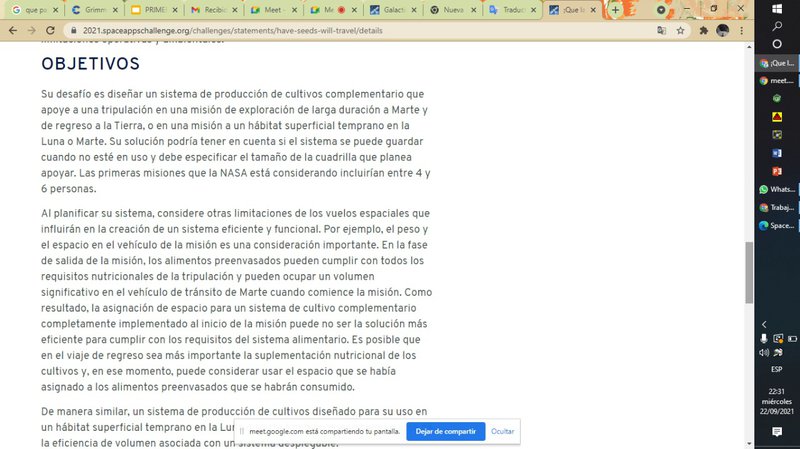
Task: Reload the page with refresh icon
Action: [x=51, y=30]
